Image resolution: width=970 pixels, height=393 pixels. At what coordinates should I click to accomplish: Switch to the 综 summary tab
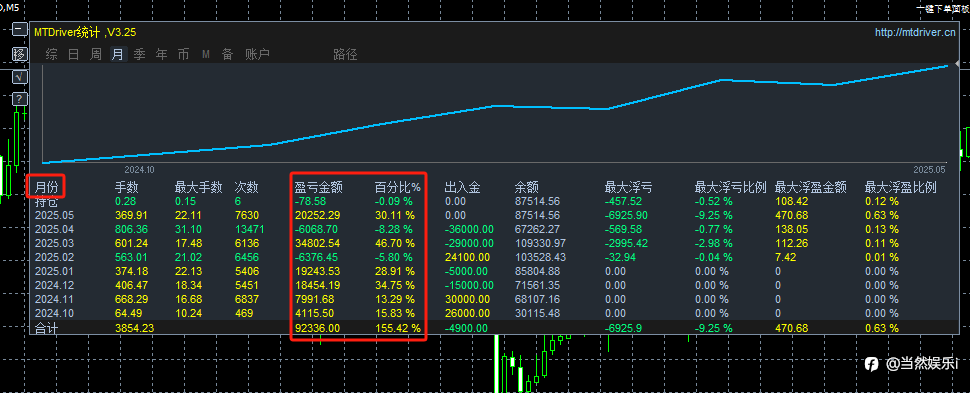click(x=52, y=54)
